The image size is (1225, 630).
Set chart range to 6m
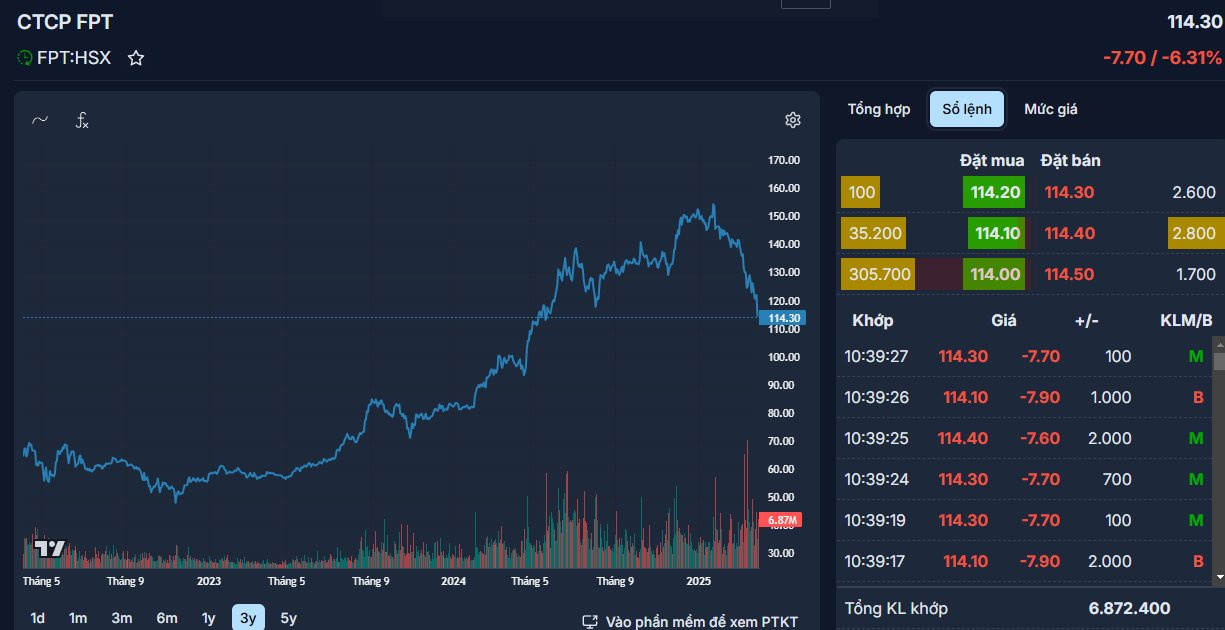click(x=166, y=618)
